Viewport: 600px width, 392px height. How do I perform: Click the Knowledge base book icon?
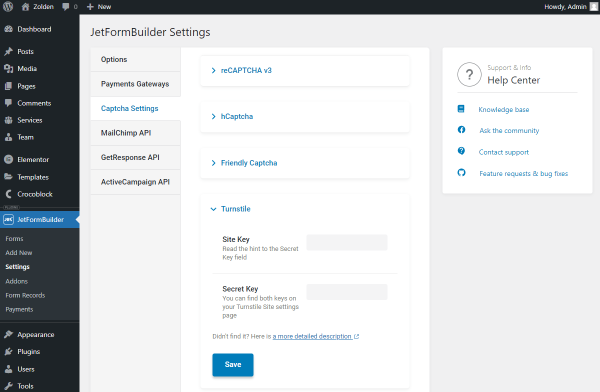coord(461,109)
